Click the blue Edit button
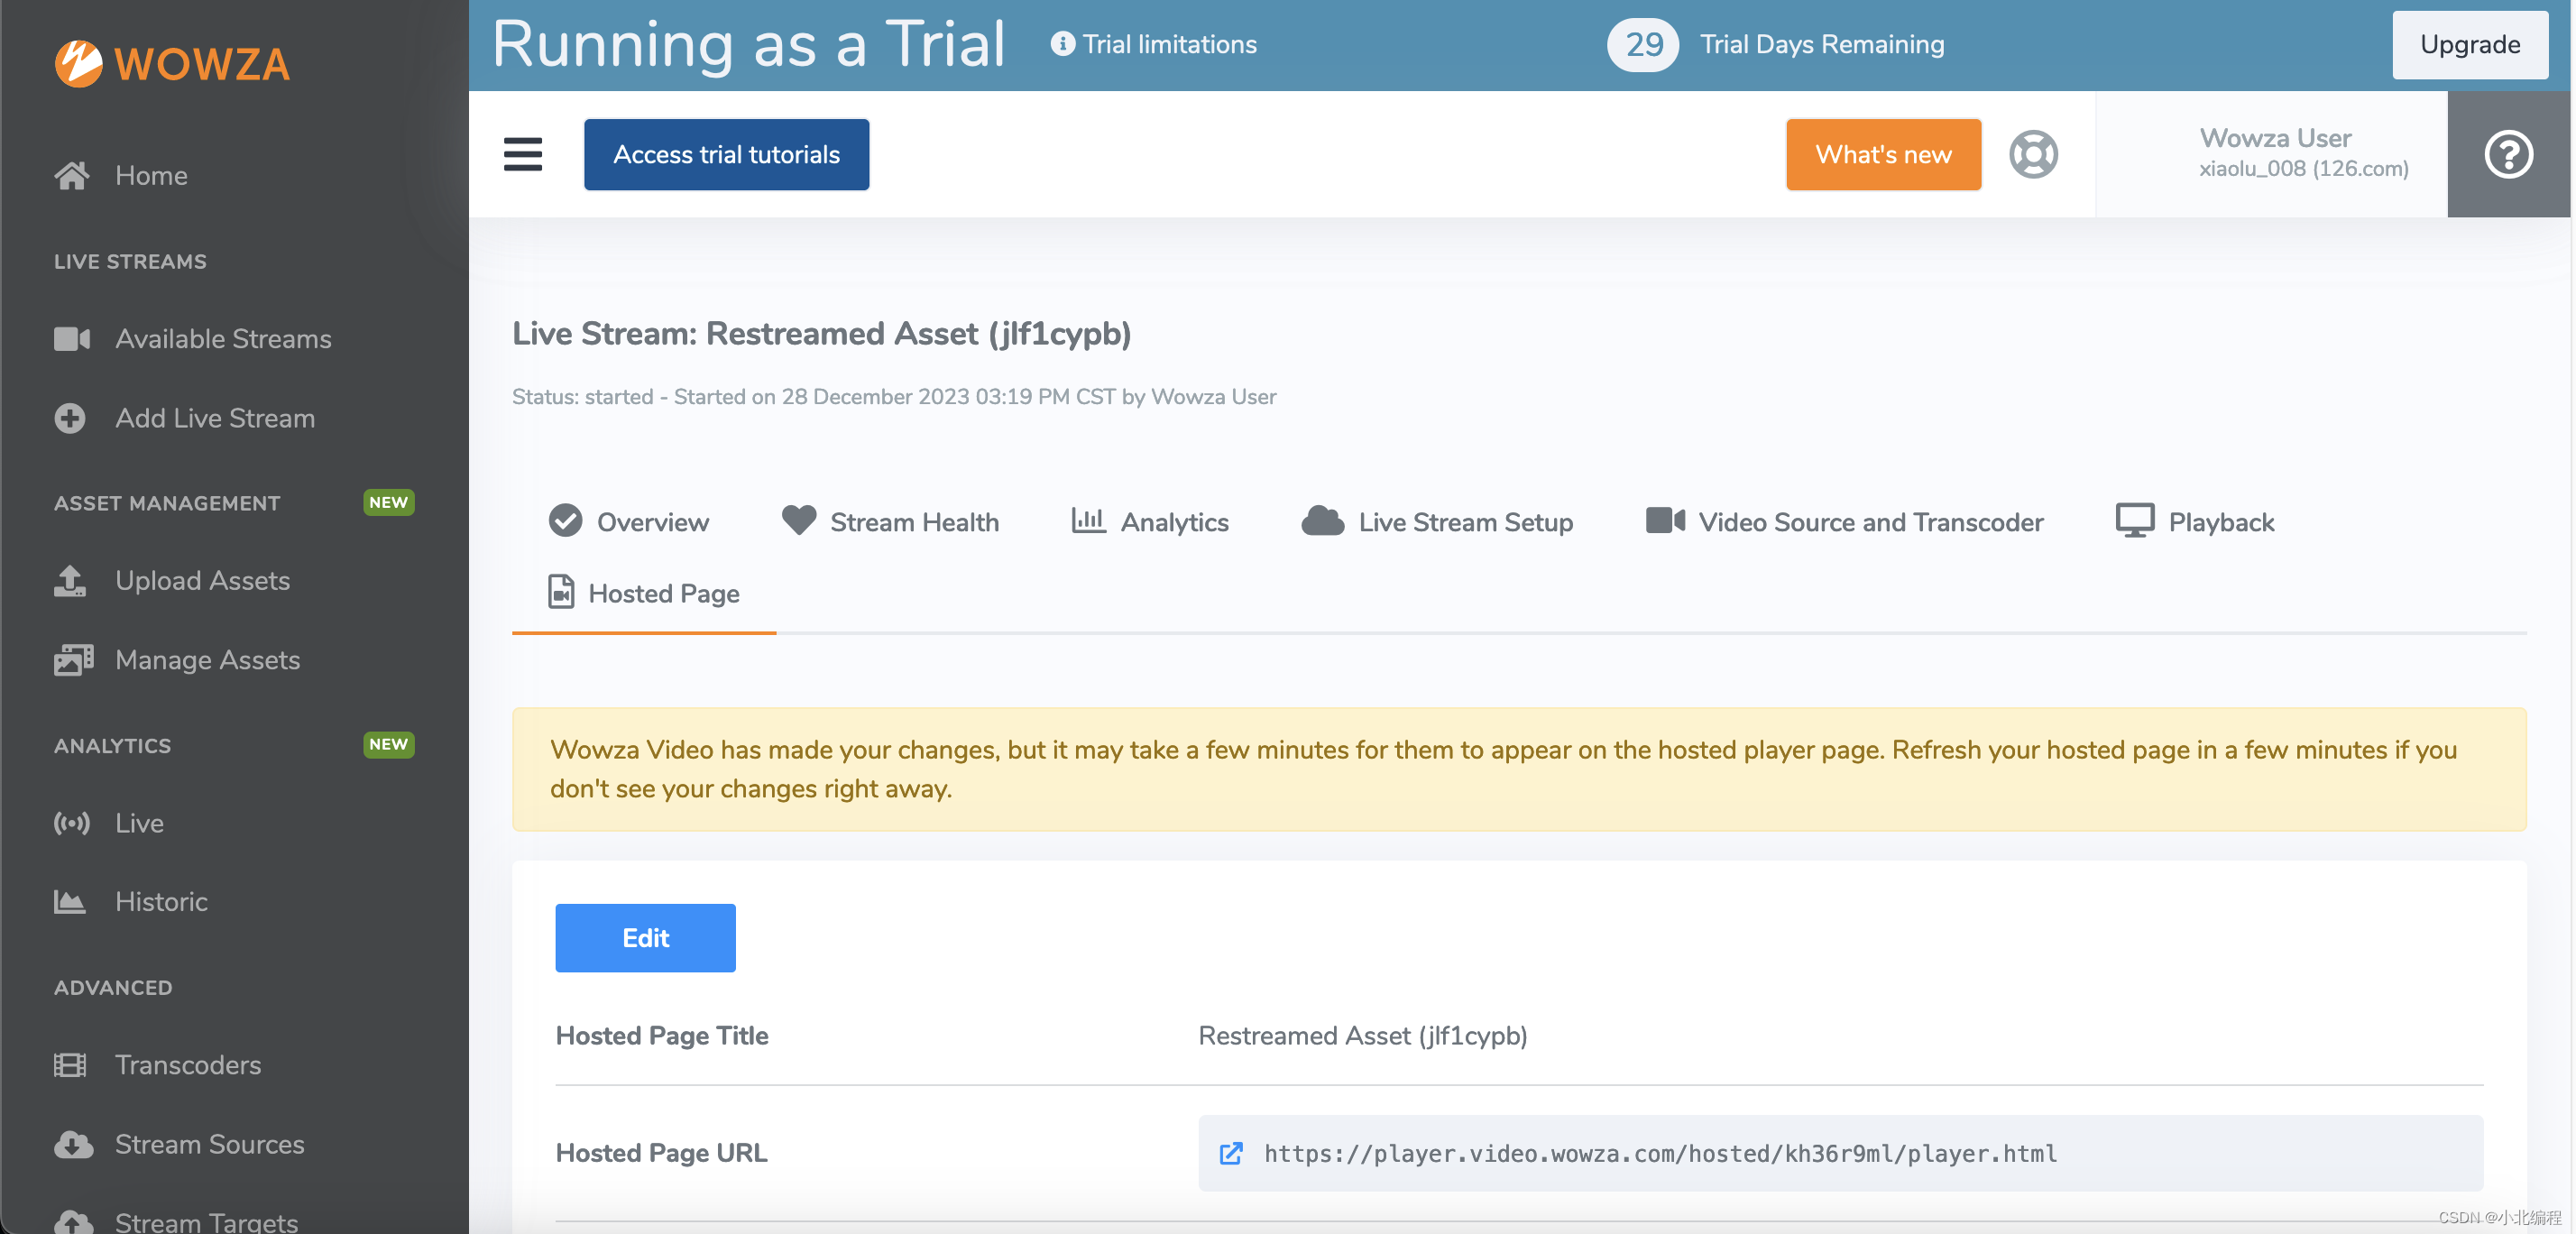Screen dimensions: 2576x1234 click(x=645, y=938)
